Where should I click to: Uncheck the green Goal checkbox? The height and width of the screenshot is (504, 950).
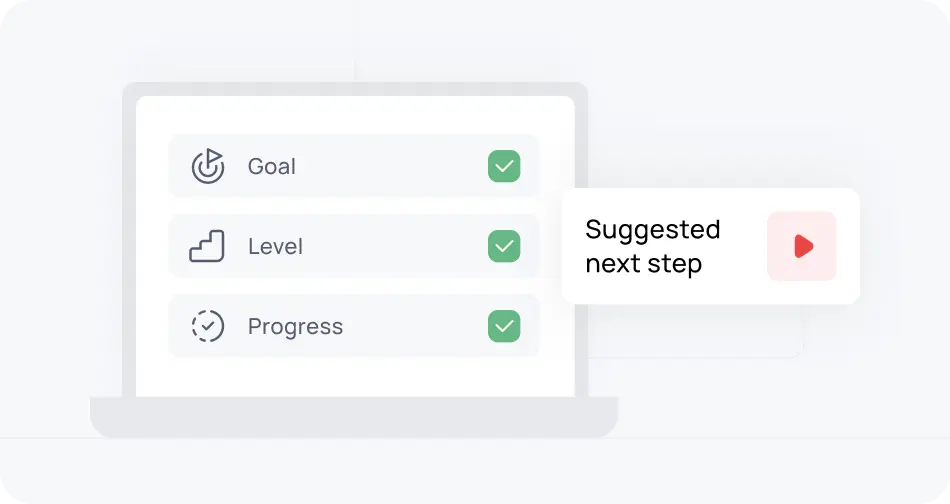coord(504,166)
